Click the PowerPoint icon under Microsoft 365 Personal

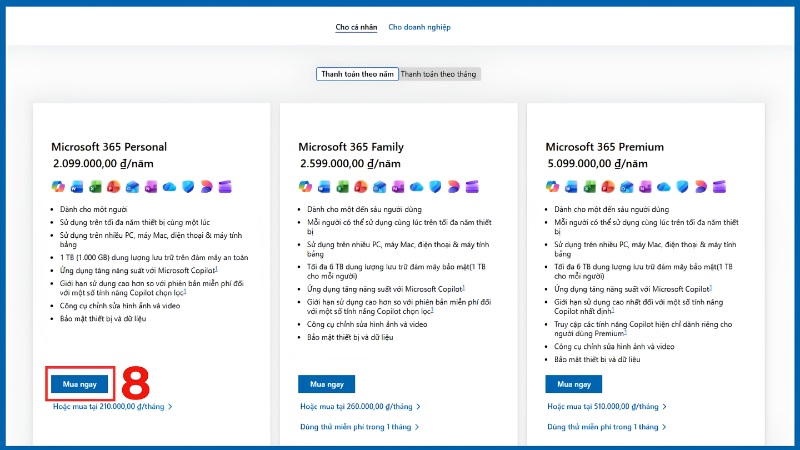coord(113,187)
